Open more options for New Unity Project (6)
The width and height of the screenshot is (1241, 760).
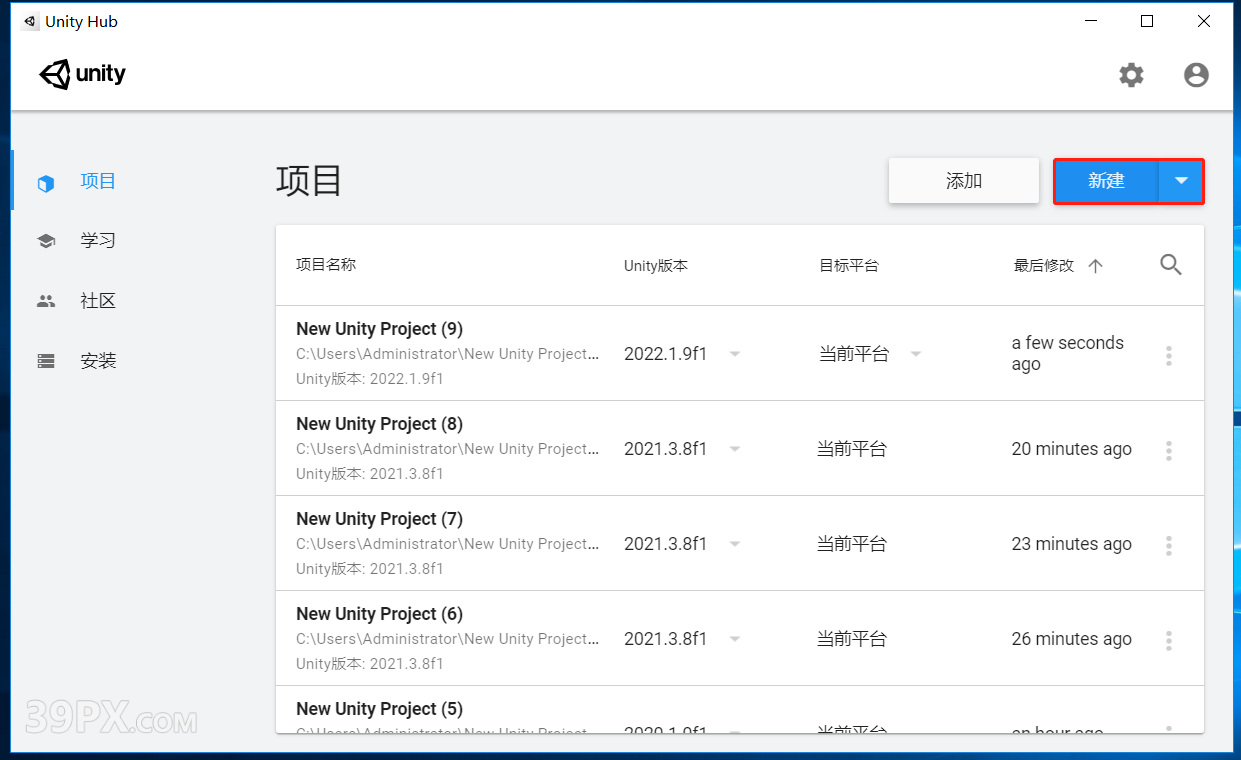1168,640
